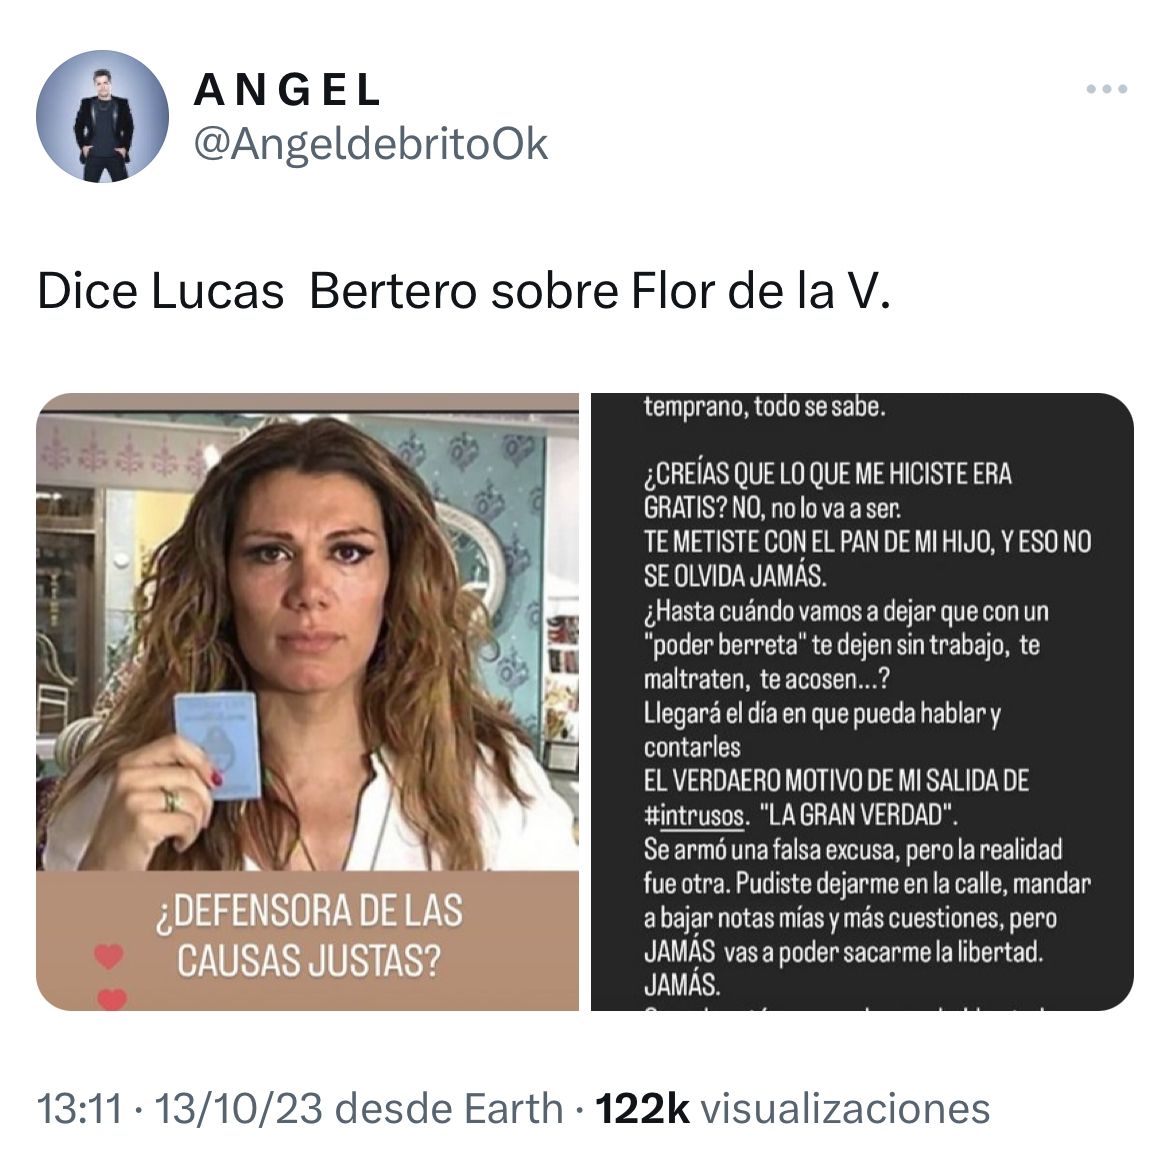Viewport: 1170px width, 1159px height.
Task: Open ANGEL's round profile avatar
Action: pyautogui.click(x=102, y=116)
